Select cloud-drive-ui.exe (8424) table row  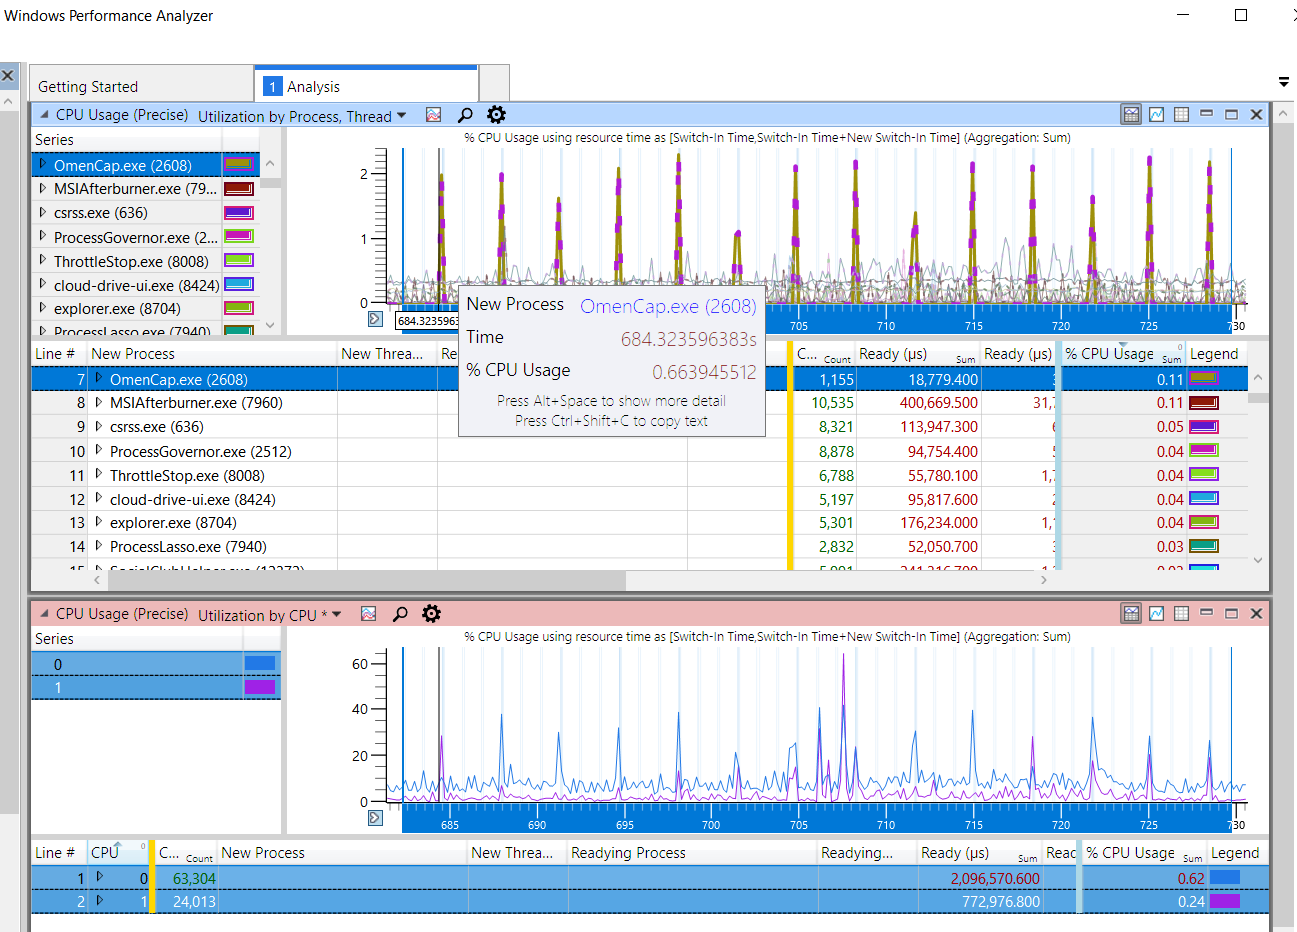pos(640,499)
